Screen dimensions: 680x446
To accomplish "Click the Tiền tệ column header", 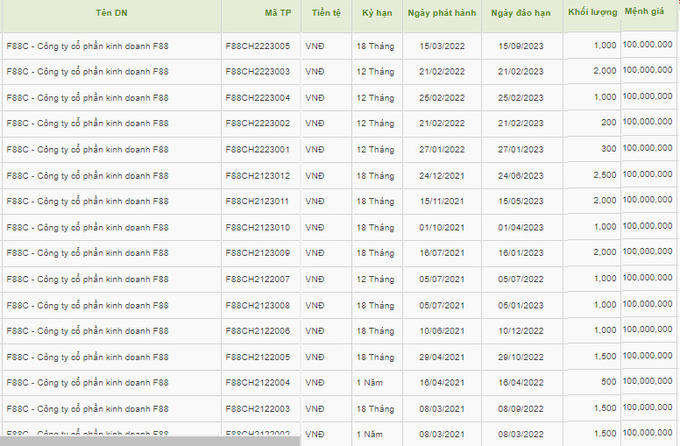I will 326,13.
